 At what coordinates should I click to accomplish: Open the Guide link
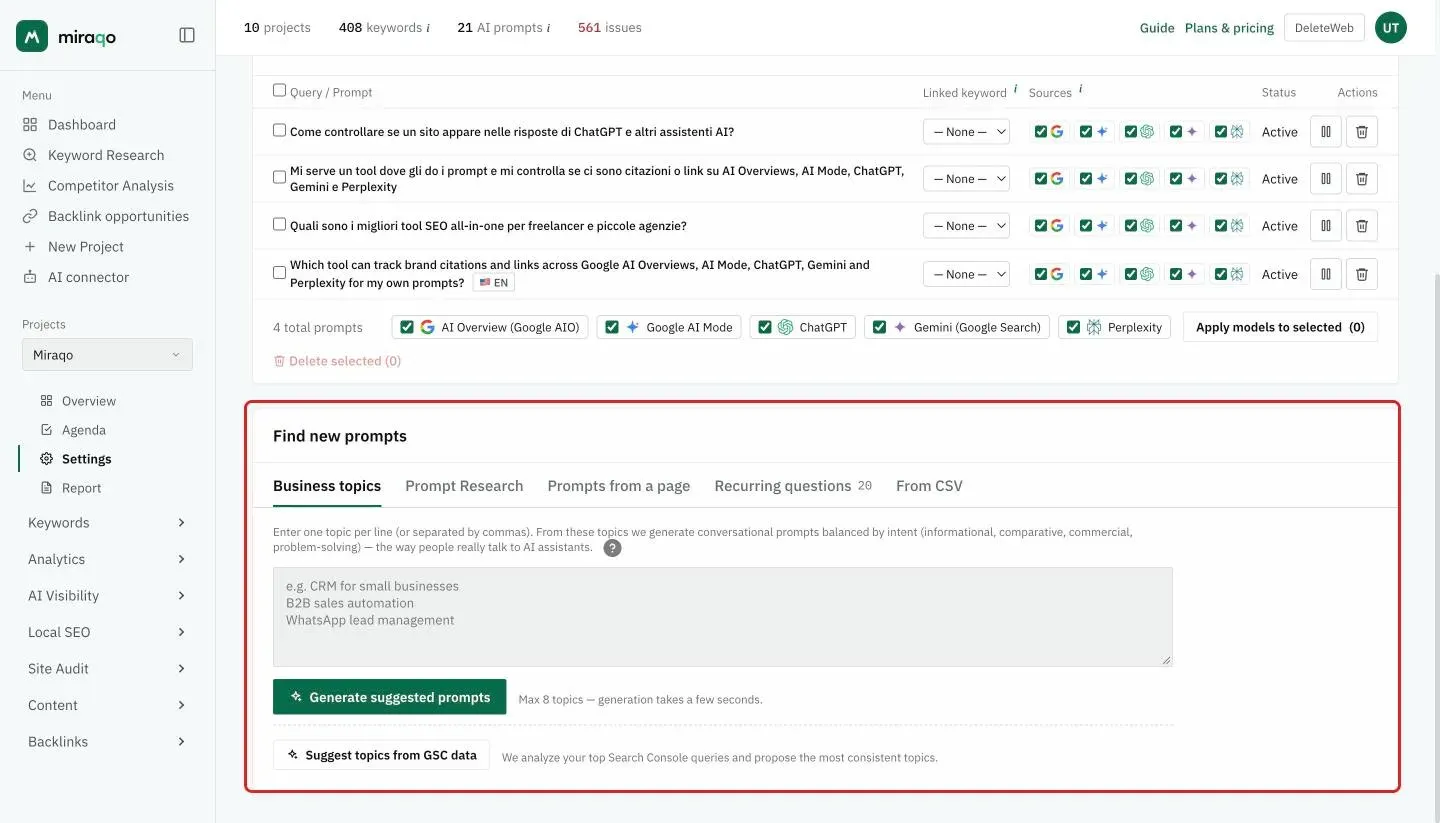[1157, 28]
